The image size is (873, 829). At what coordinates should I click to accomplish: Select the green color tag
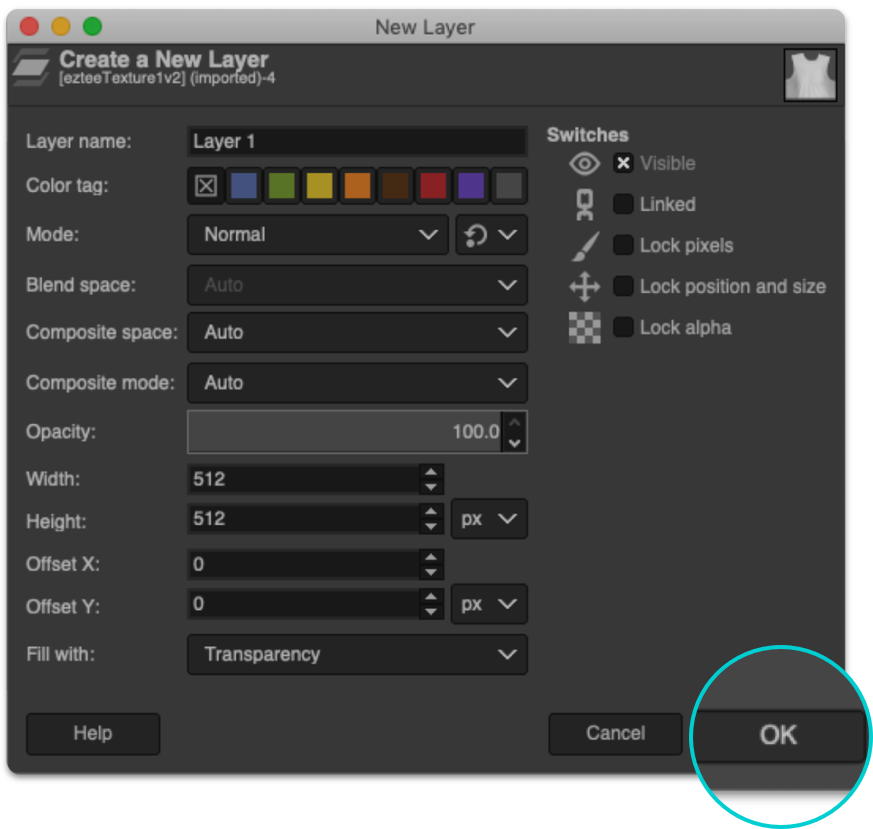click(x=282, y=185)
